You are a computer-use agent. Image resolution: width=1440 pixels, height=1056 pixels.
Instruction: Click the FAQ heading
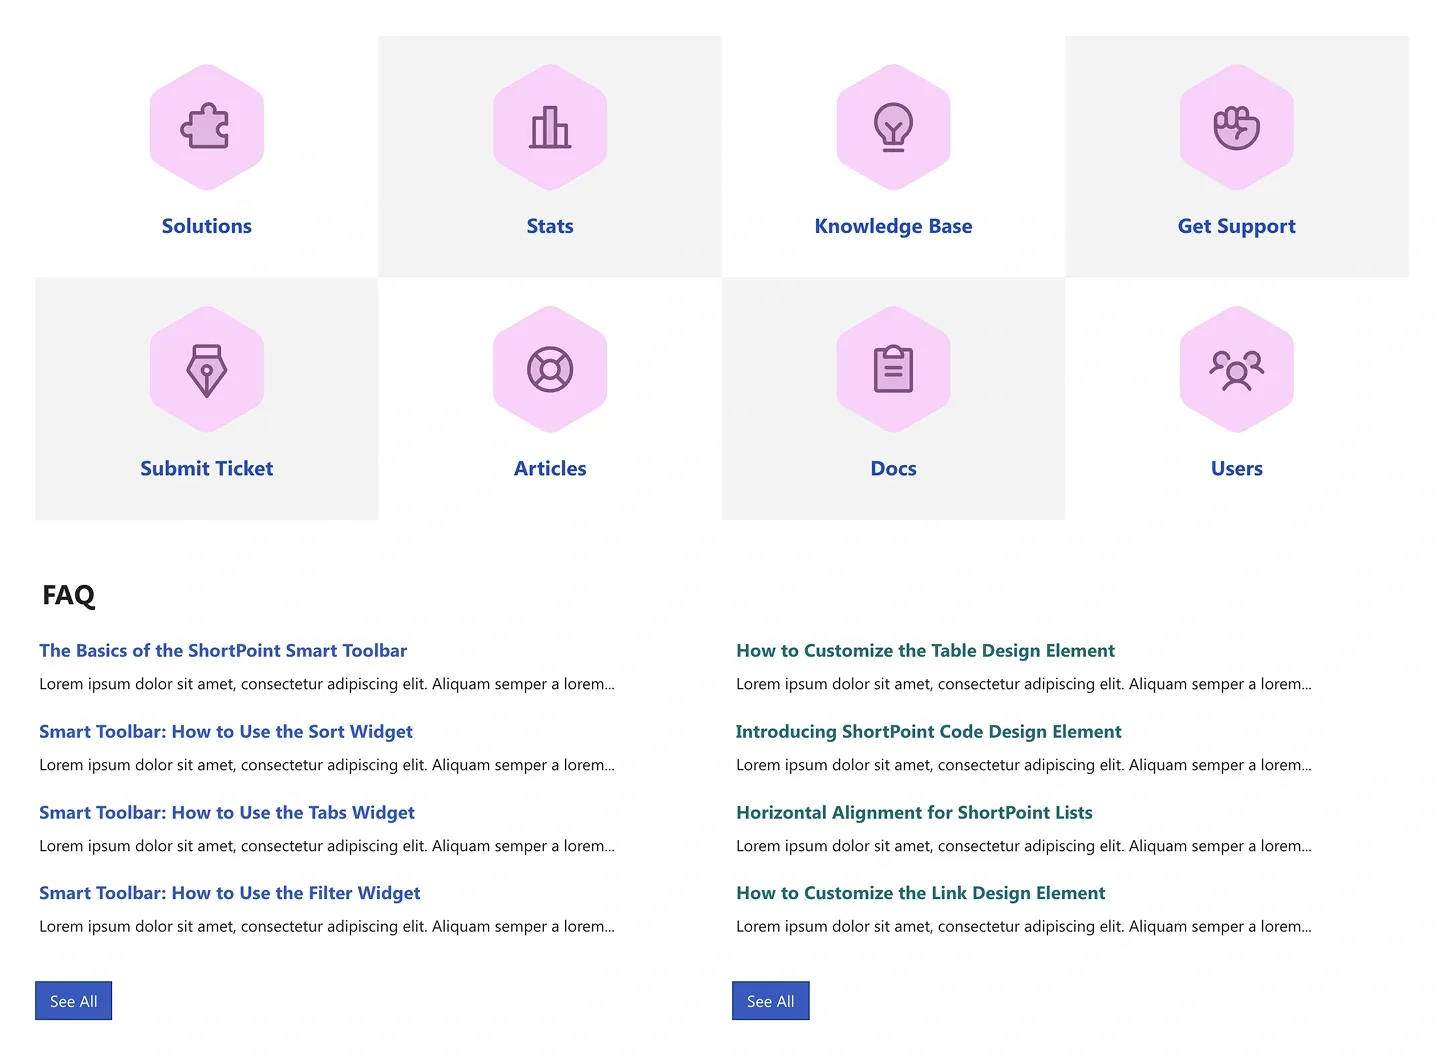click(68, 595)
